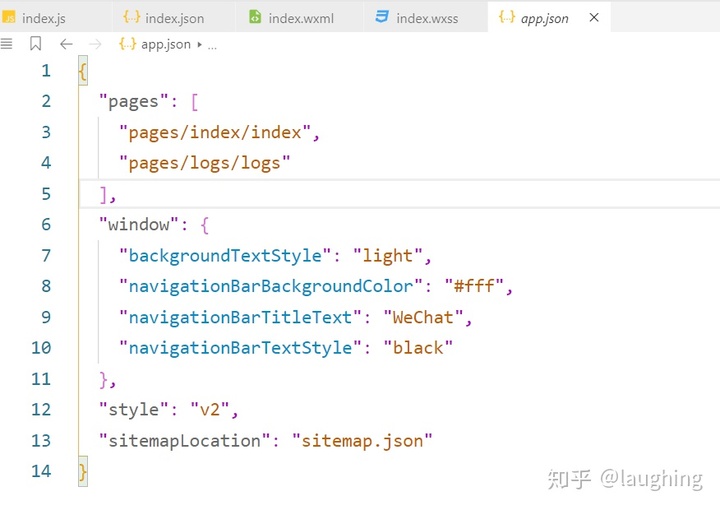Open the index.wxml tab
This screenshot has width=720, height=510.
coord(301,18)
